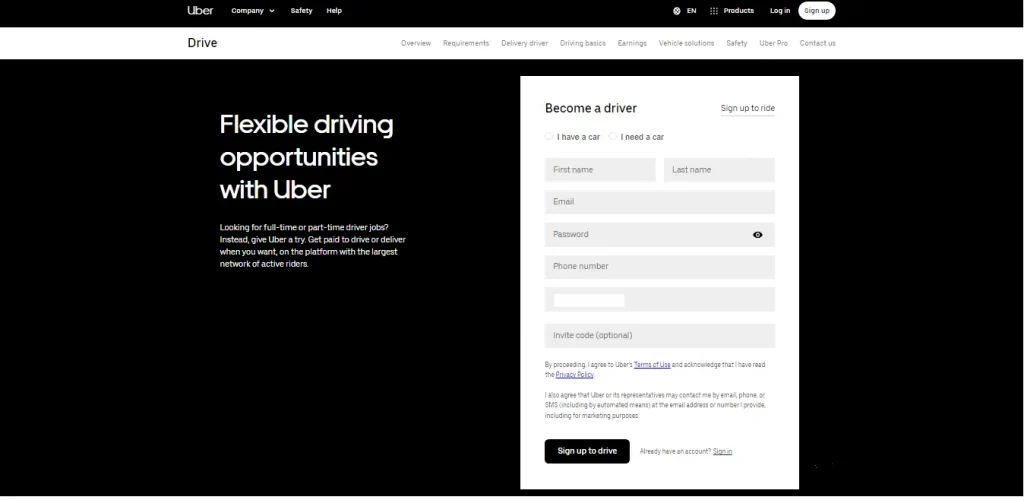Open the Terms of Use link
The image size is (1024, 500).
click(652, 365)
